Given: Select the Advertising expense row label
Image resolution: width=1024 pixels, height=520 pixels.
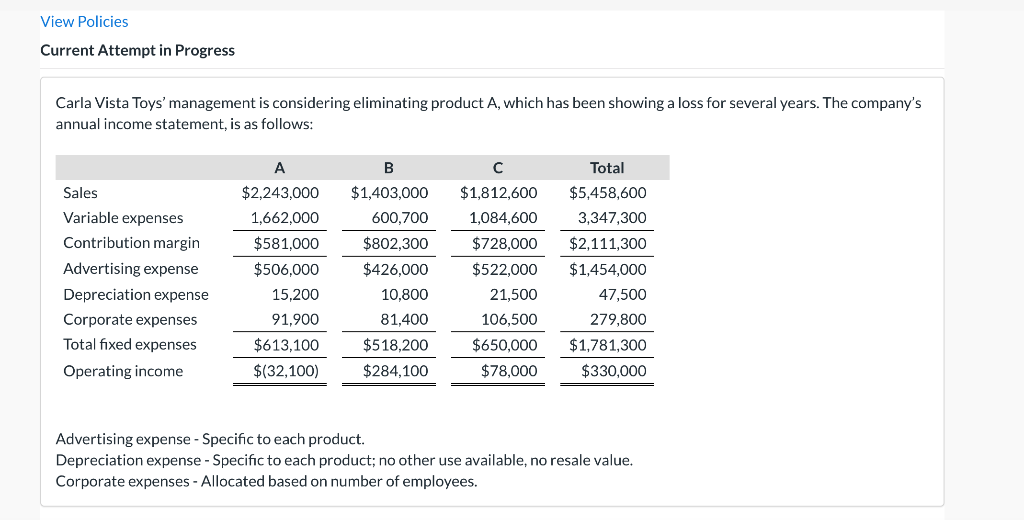Looking at the screenshot, I should tap(130, 269).
